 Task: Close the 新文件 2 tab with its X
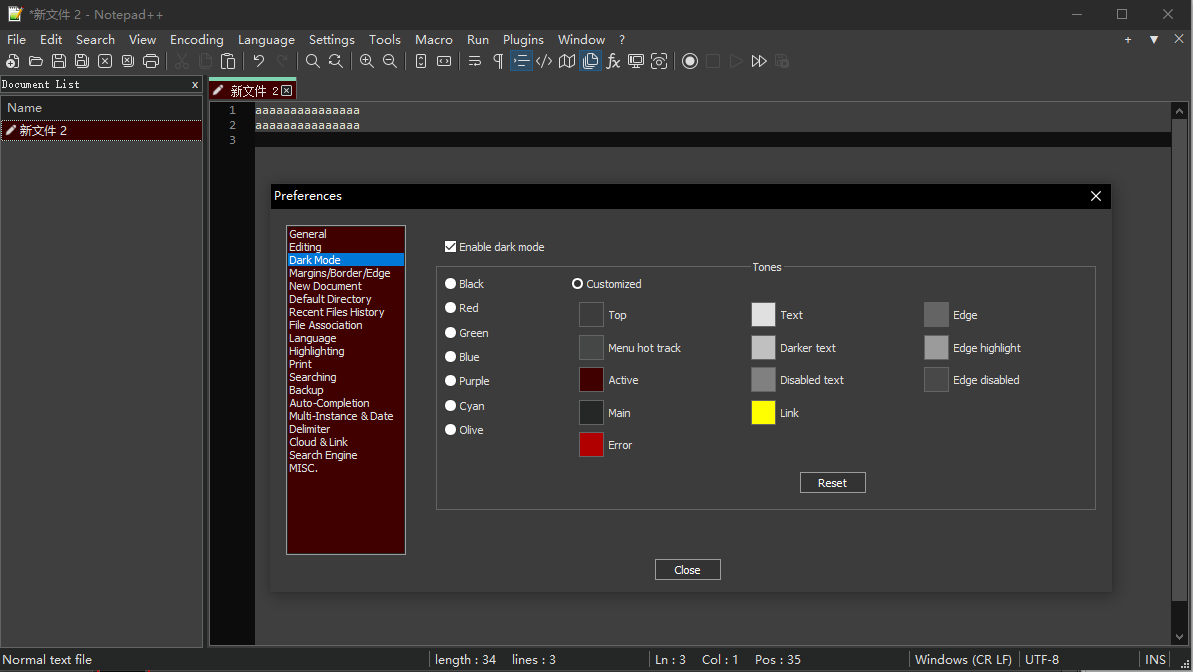287,91
